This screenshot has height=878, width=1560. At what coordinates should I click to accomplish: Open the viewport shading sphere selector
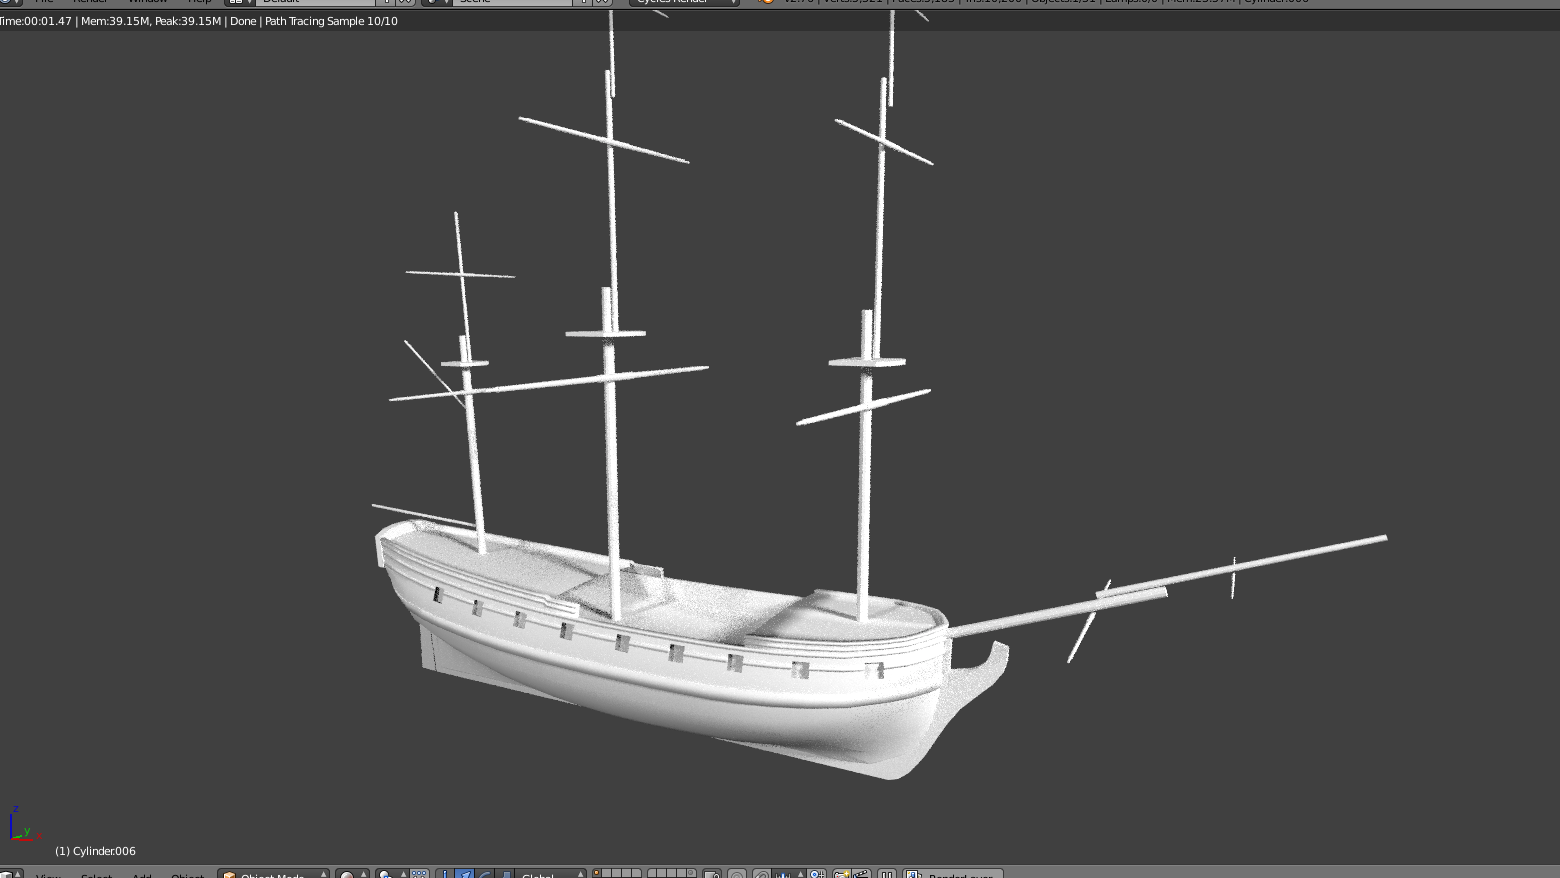coord(351,874)
